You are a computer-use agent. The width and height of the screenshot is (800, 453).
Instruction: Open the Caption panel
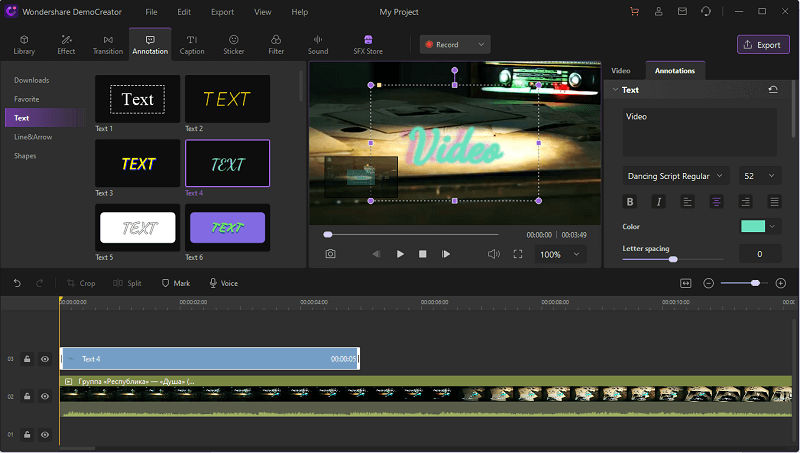(x=192, y=45)
